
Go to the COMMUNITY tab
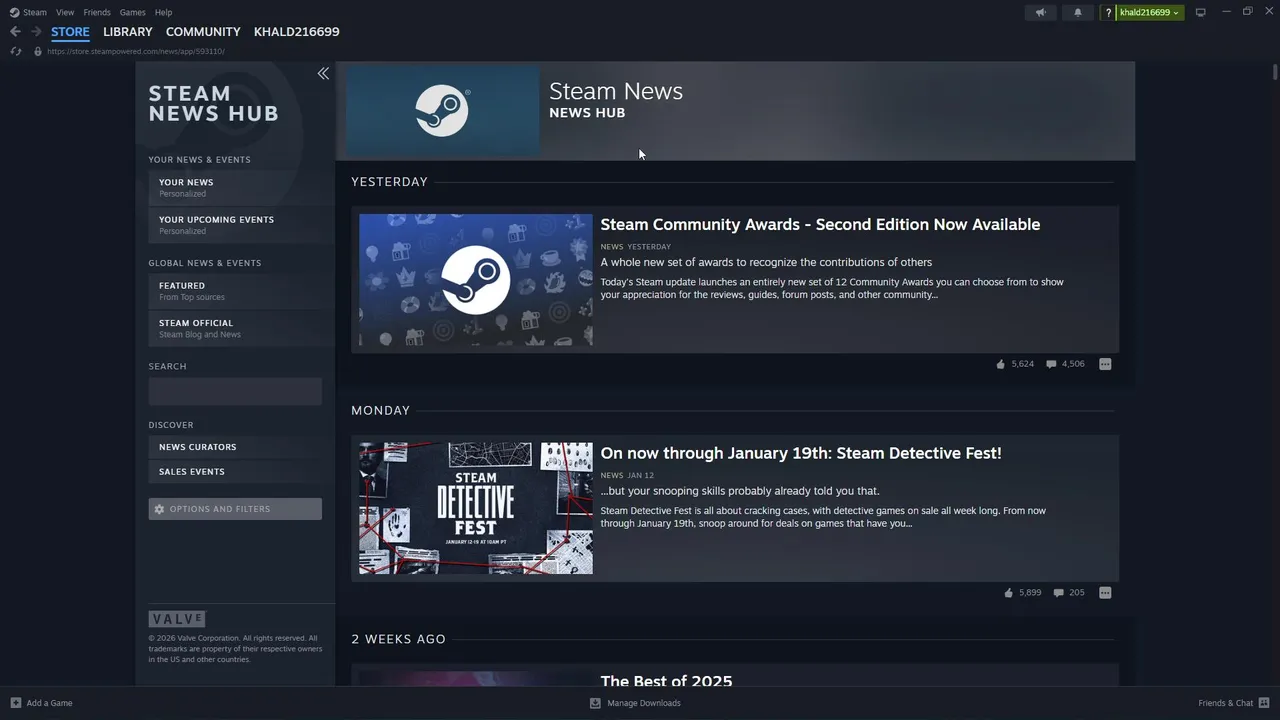click(203, 32)
